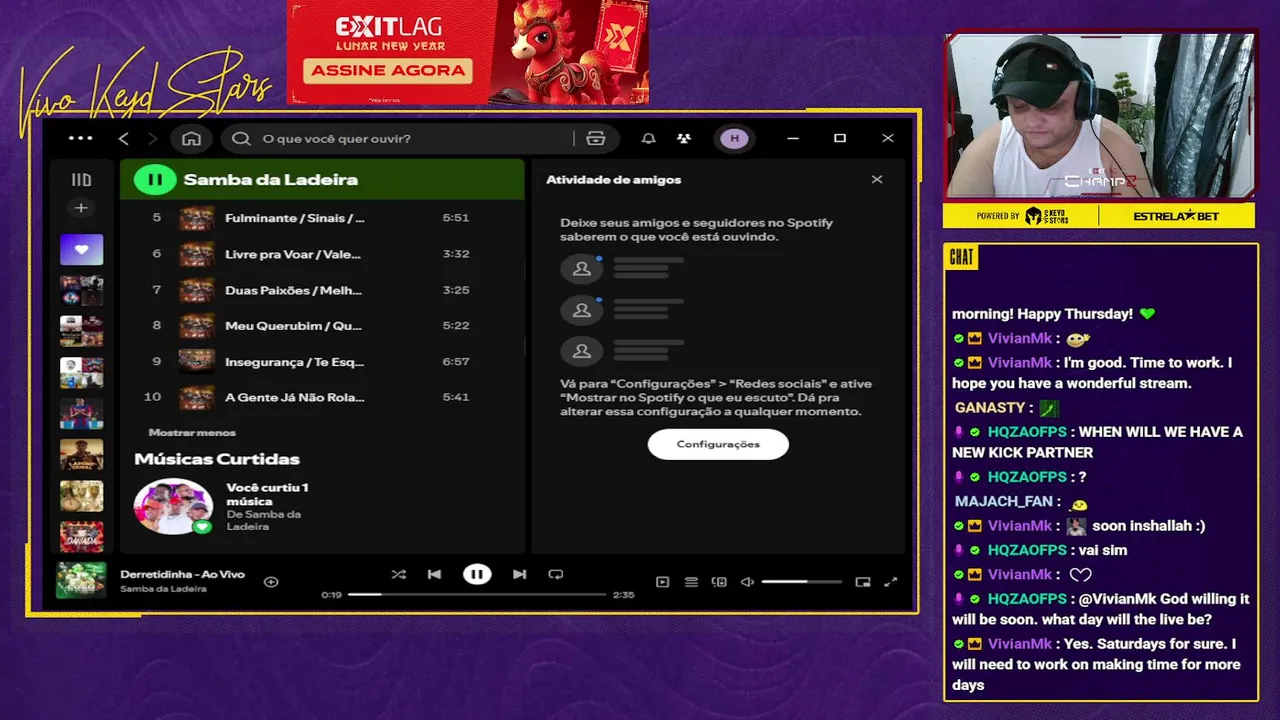
Task: Open the miniplayer icon
Action: point(863,582)
